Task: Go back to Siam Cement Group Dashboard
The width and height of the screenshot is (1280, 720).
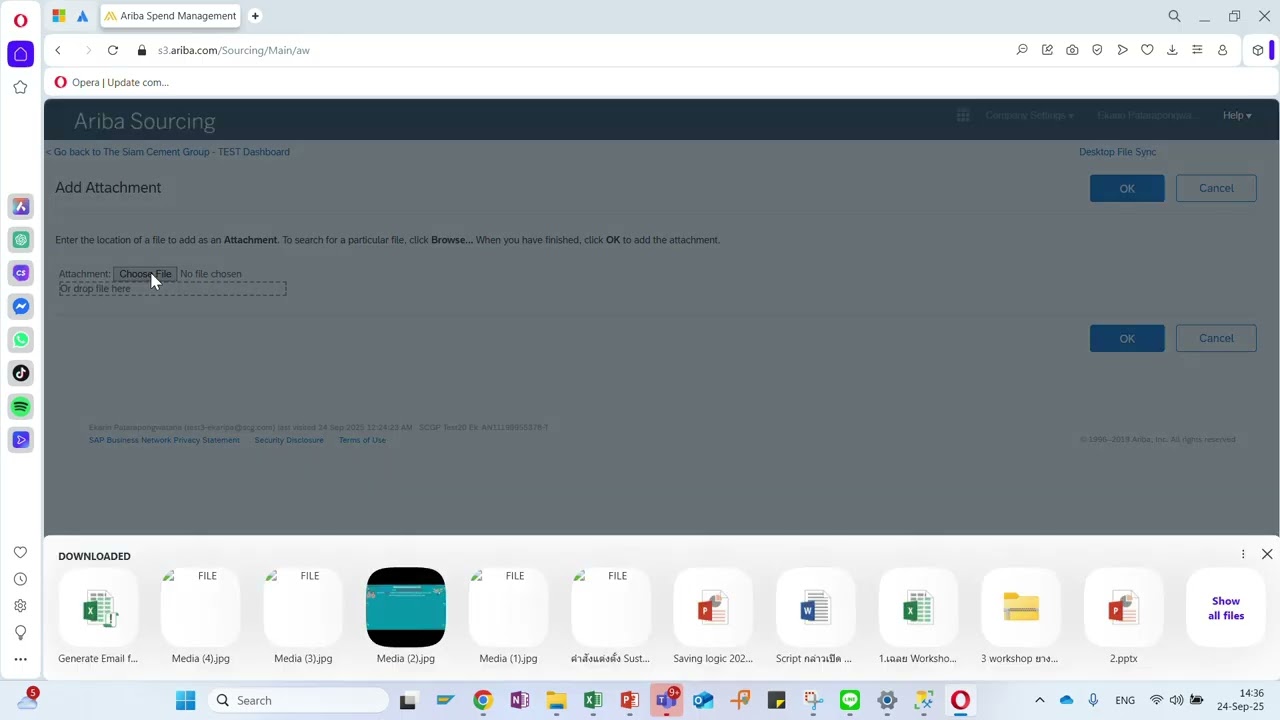Action: (168, 152)
